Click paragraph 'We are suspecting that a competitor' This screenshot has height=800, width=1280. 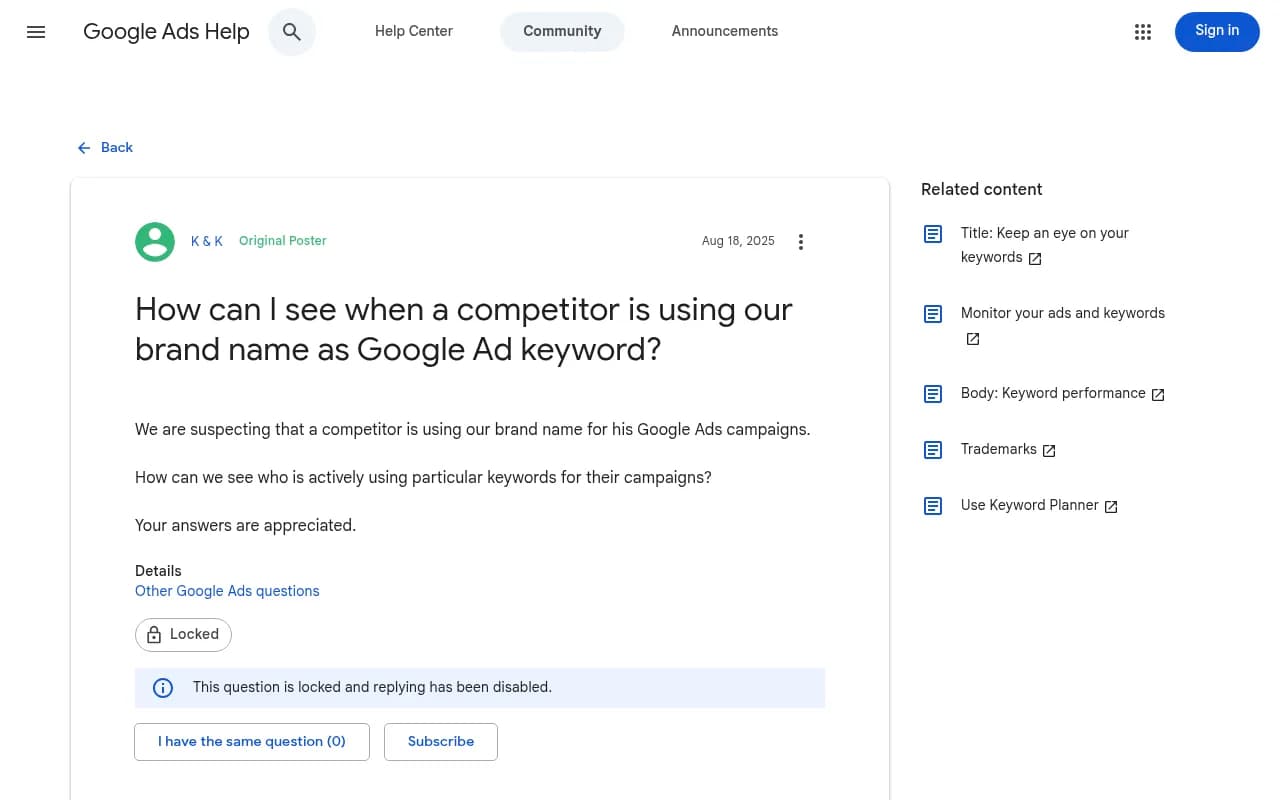[x=472, y=430]
